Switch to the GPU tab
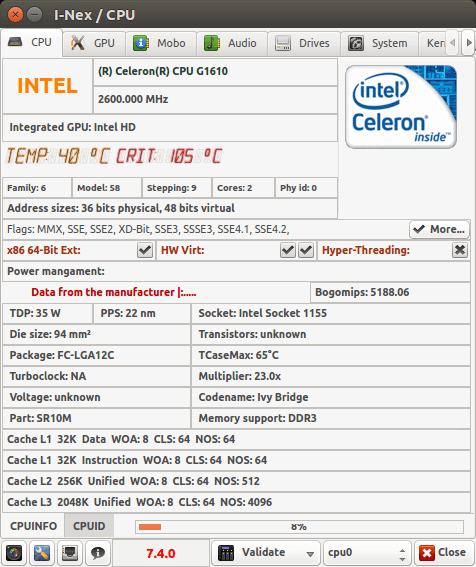The width and height of the screenshot is (476, 567). click(94, 43)
